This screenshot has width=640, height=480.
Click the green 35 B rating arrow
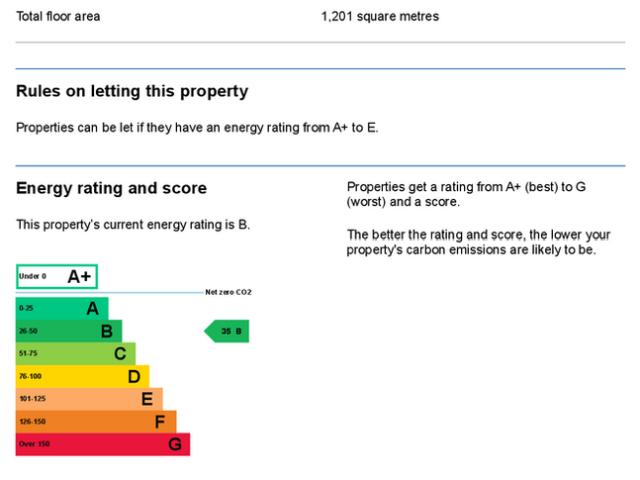click(228, 331)
